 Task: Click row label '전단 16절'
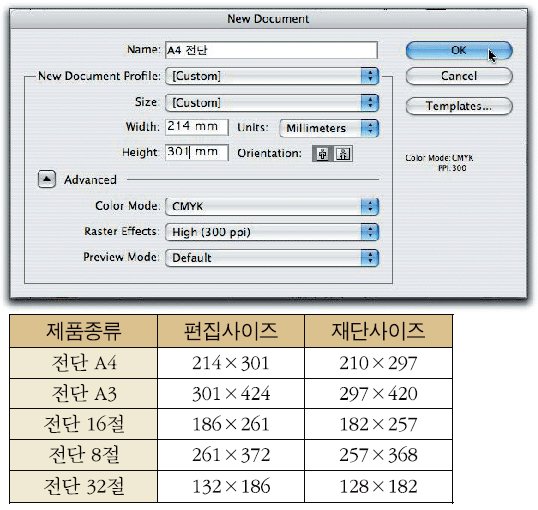coord(84,424)
